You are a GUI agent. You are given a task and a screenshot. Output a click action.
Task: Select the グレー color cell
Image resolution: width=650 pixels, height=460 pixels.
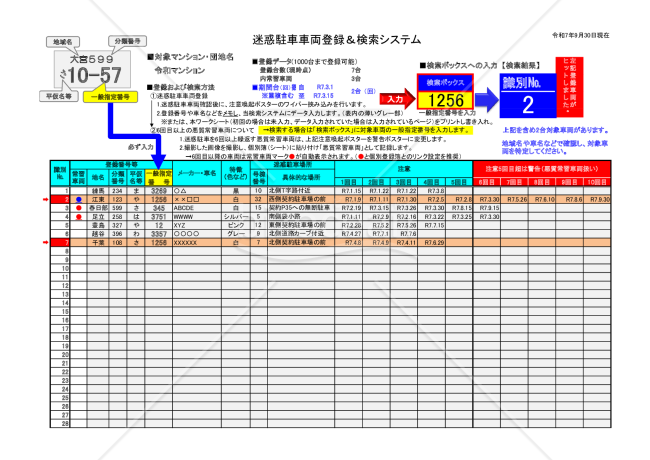tap(235, 234)
